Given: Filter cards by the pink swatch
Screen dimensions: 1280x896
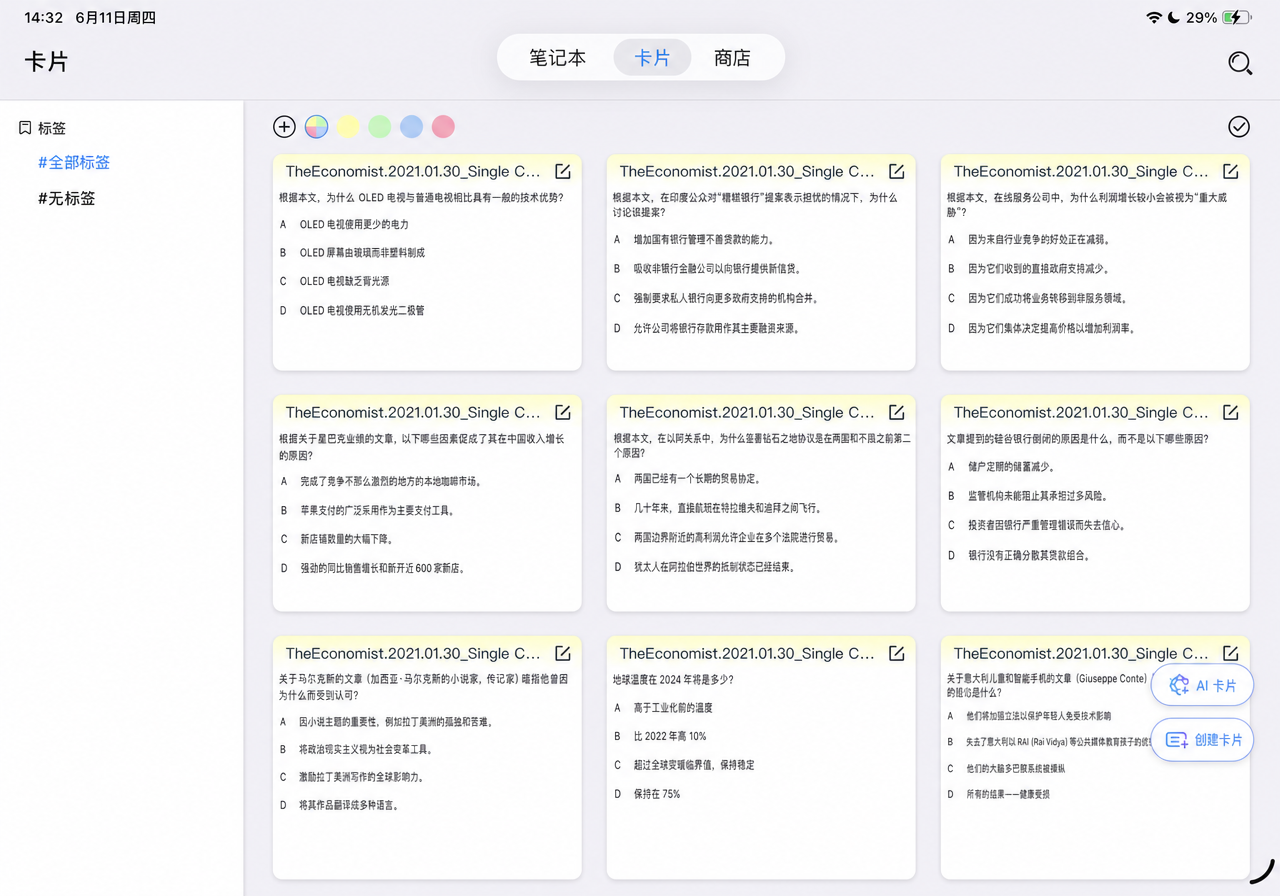Looking at the screenshot, I should [x=443, y=126].
